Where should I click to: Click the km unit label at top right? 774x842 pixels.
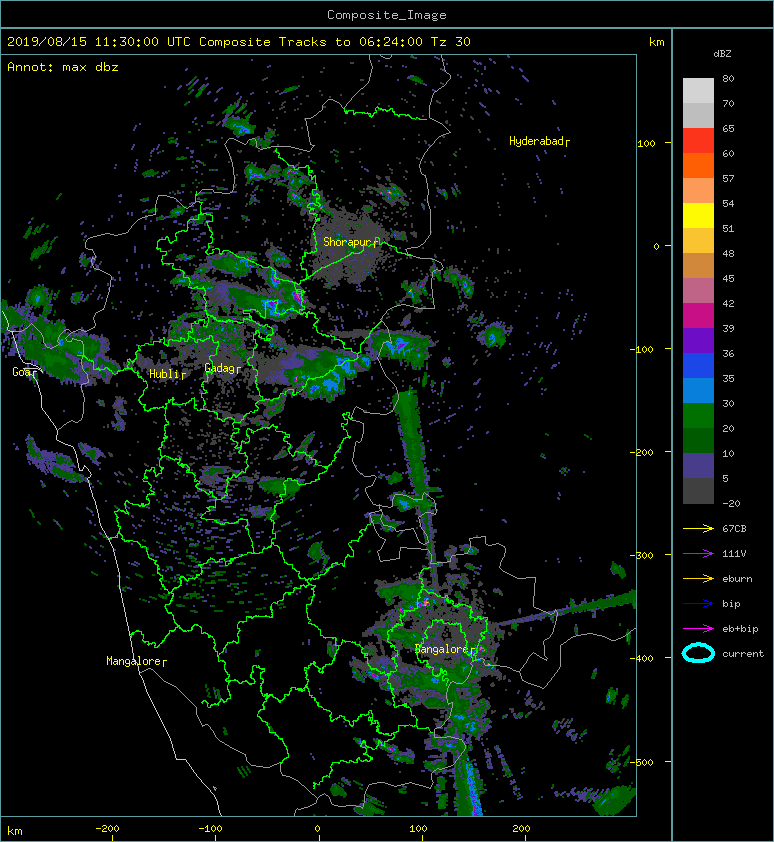(656, 42)
